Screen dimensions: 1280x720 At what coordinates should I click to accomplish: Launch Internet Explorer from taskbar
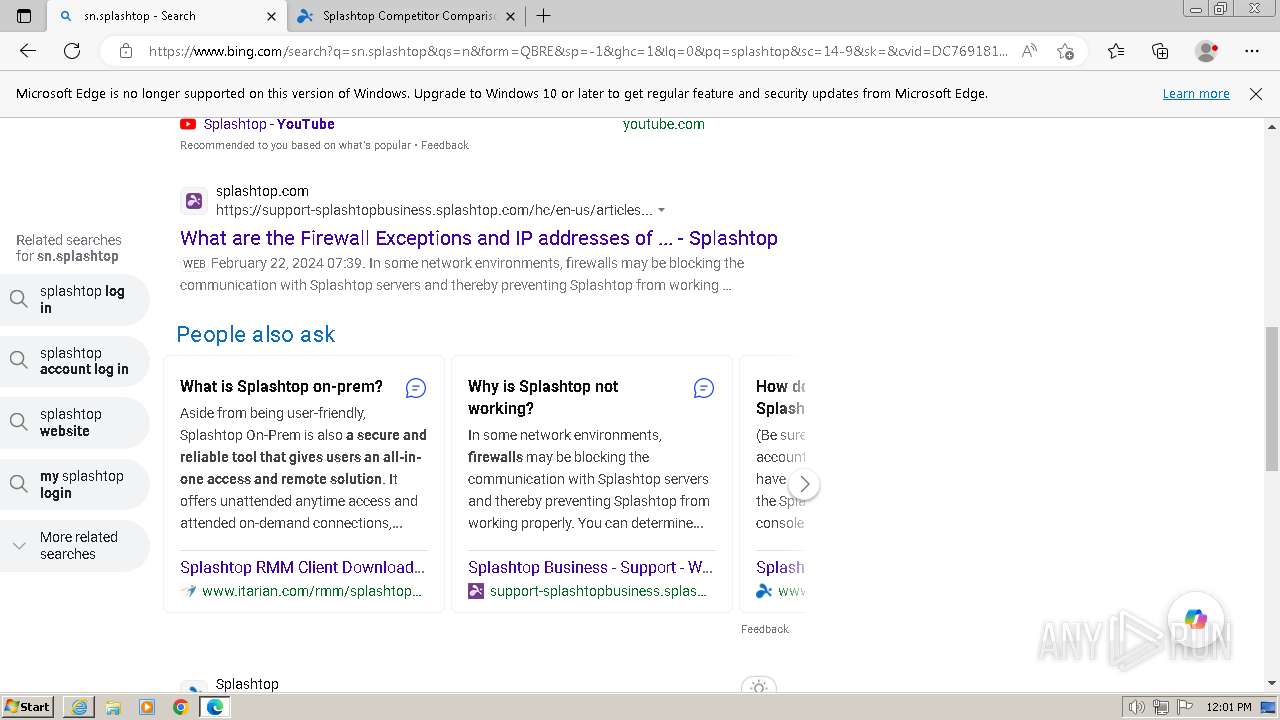(x=79, y=707)
